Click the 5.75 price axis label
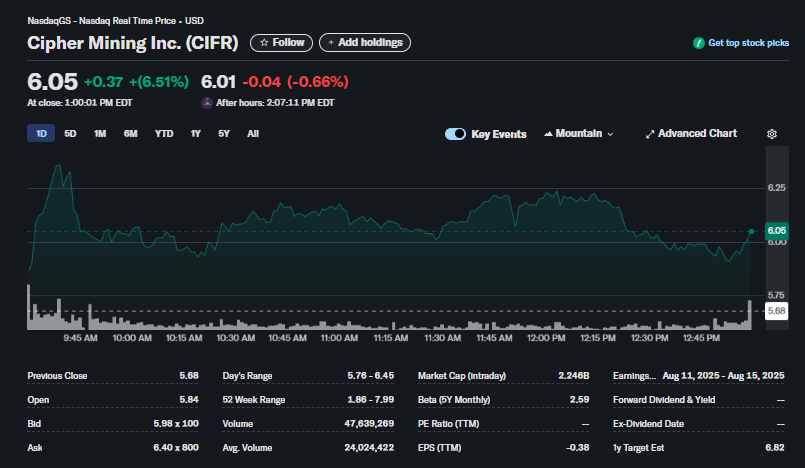This screenshot has height=468, width=805. tap(776, 295)
